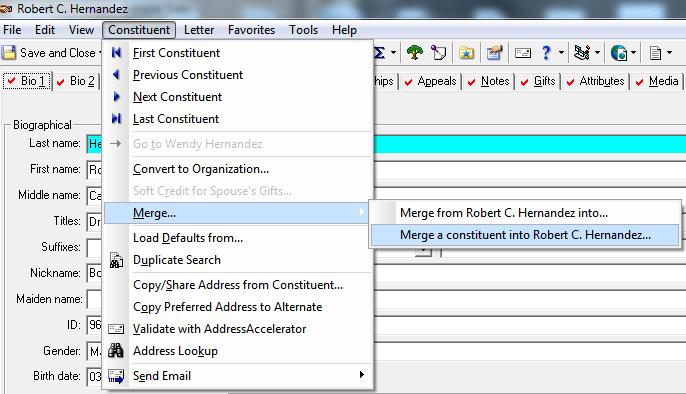Viewport: 686px width, 394px height.
Task: Open the Tools menu
Action: point(303,30)
